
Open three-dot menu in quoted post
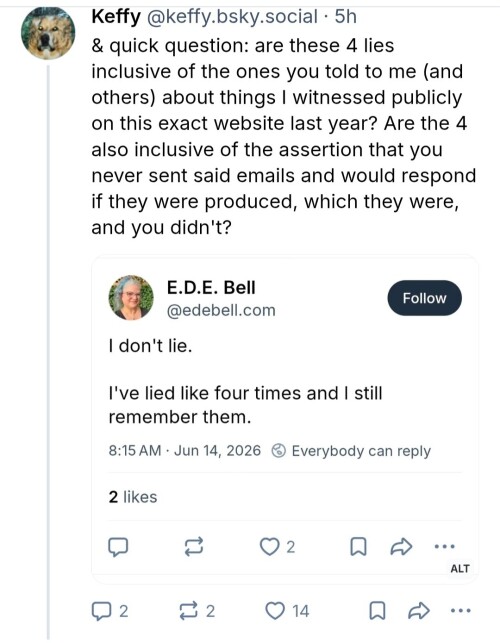click(x=445, y=546)
